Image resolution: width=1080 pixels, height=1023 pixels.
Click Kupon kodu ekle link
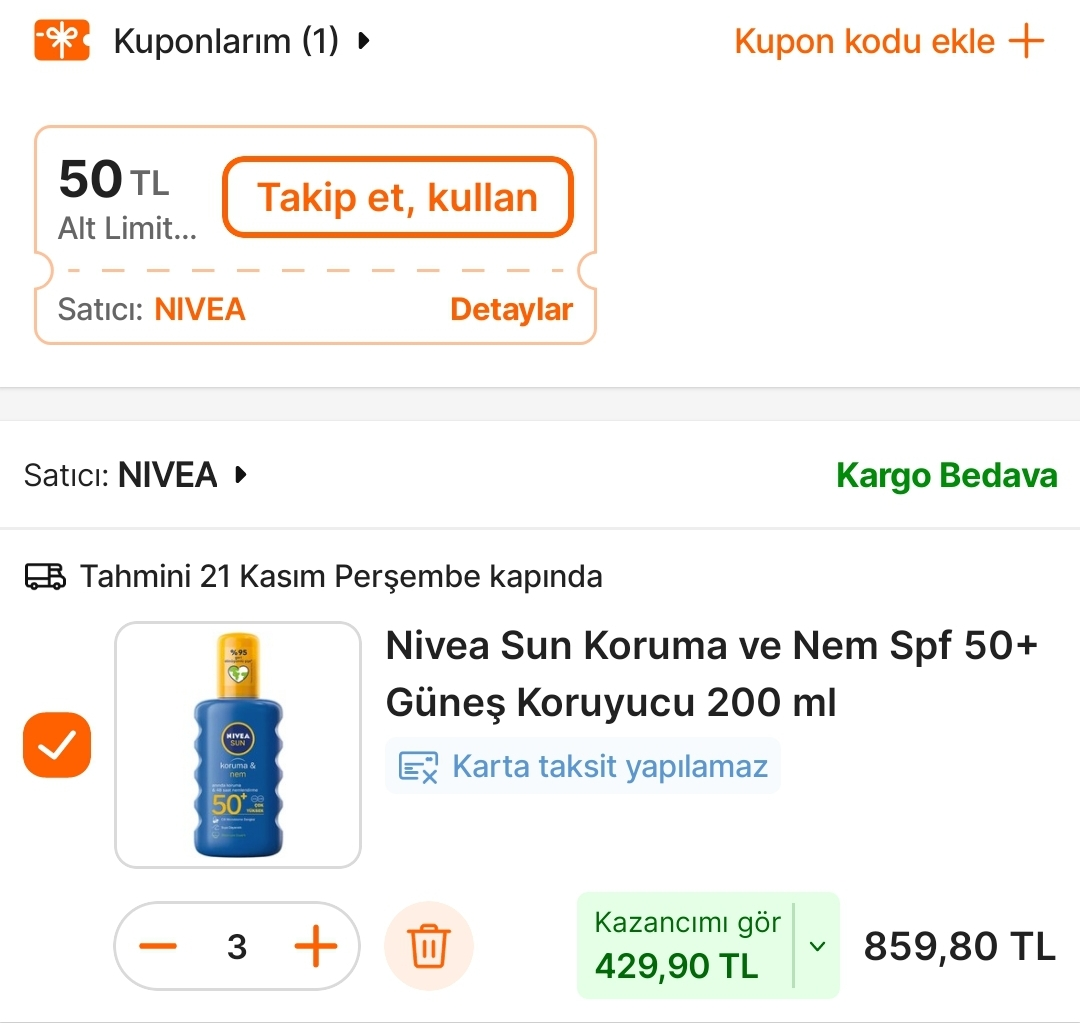click(865, 41)
